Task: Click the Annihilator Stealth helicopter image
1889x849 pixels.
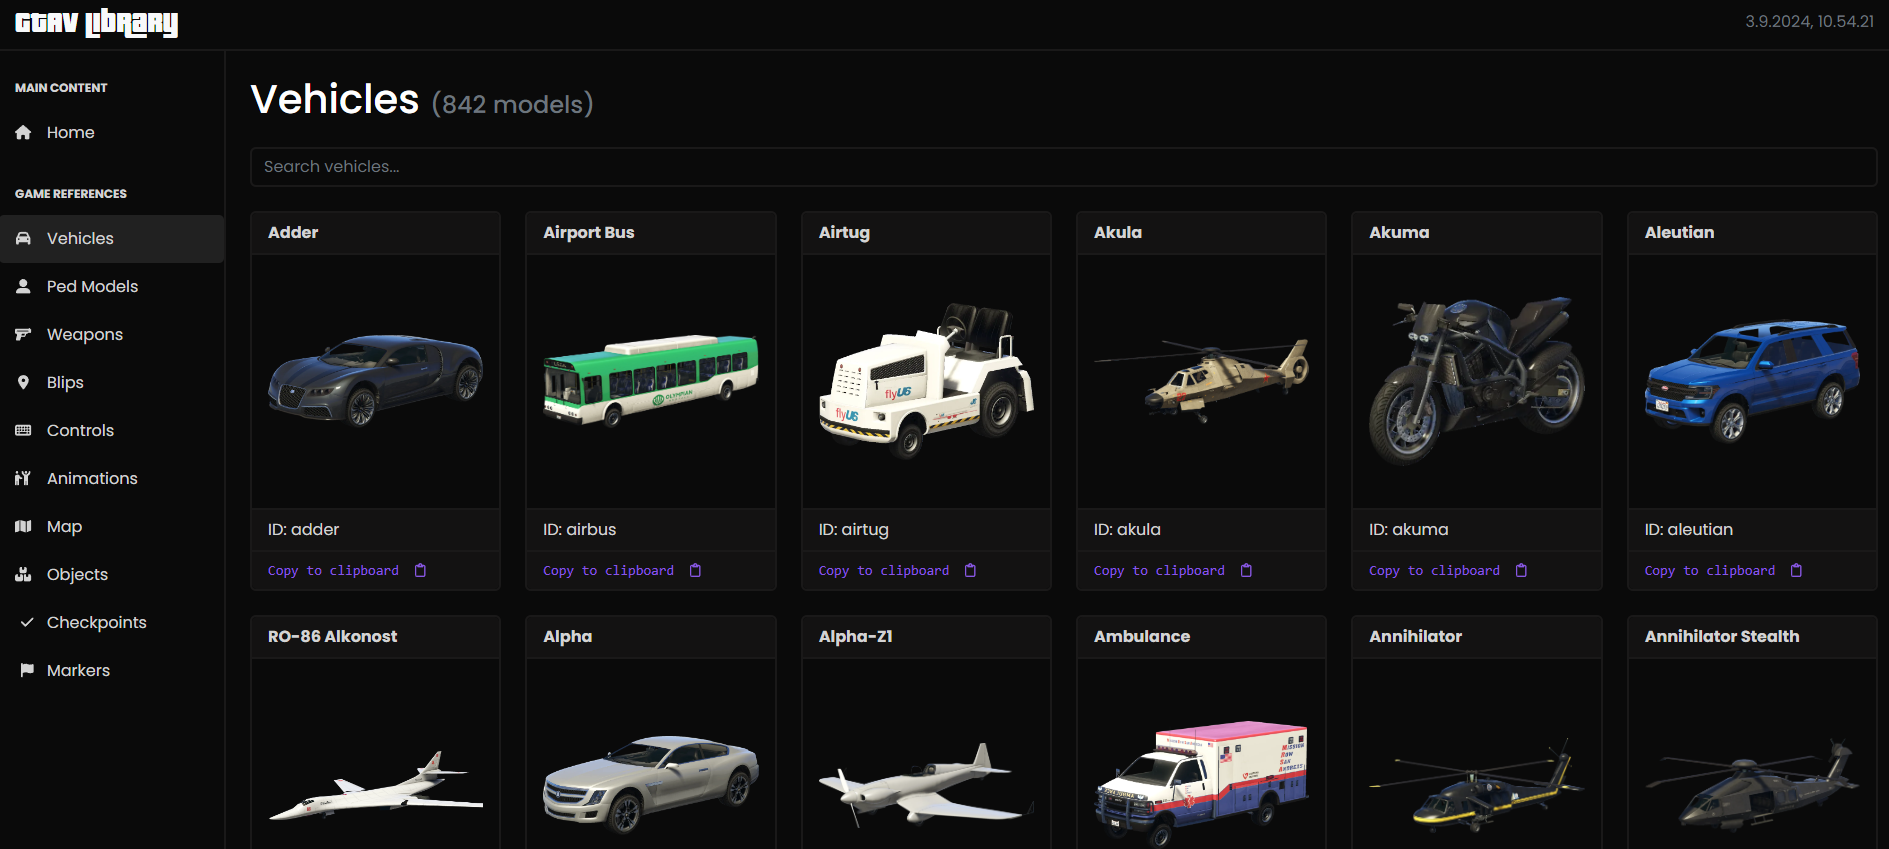Action: coord(1752,786)
